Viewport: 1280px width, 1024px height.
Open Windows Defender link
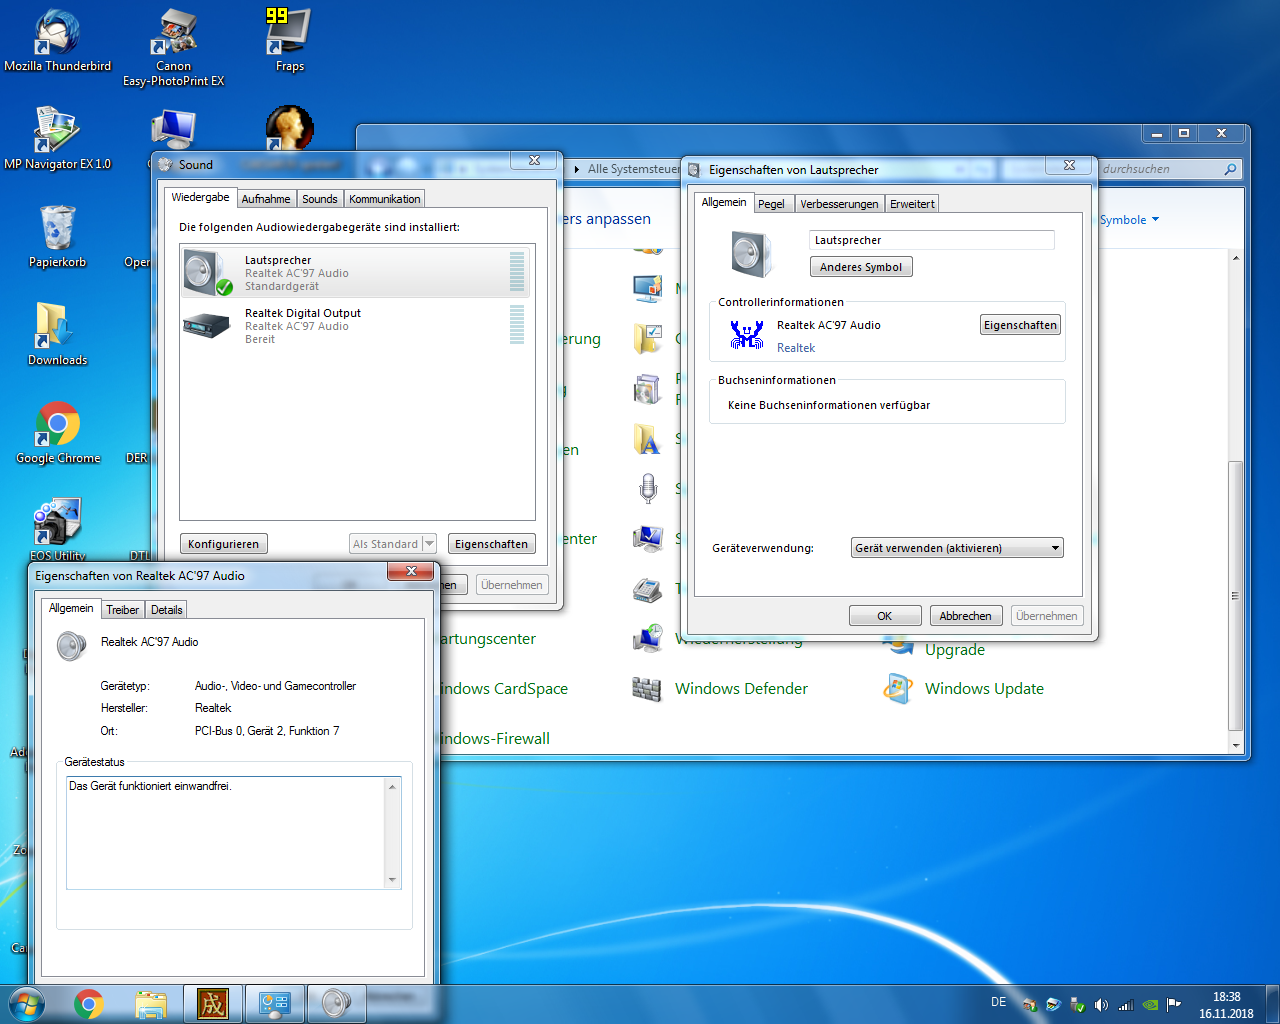[741, 689]
